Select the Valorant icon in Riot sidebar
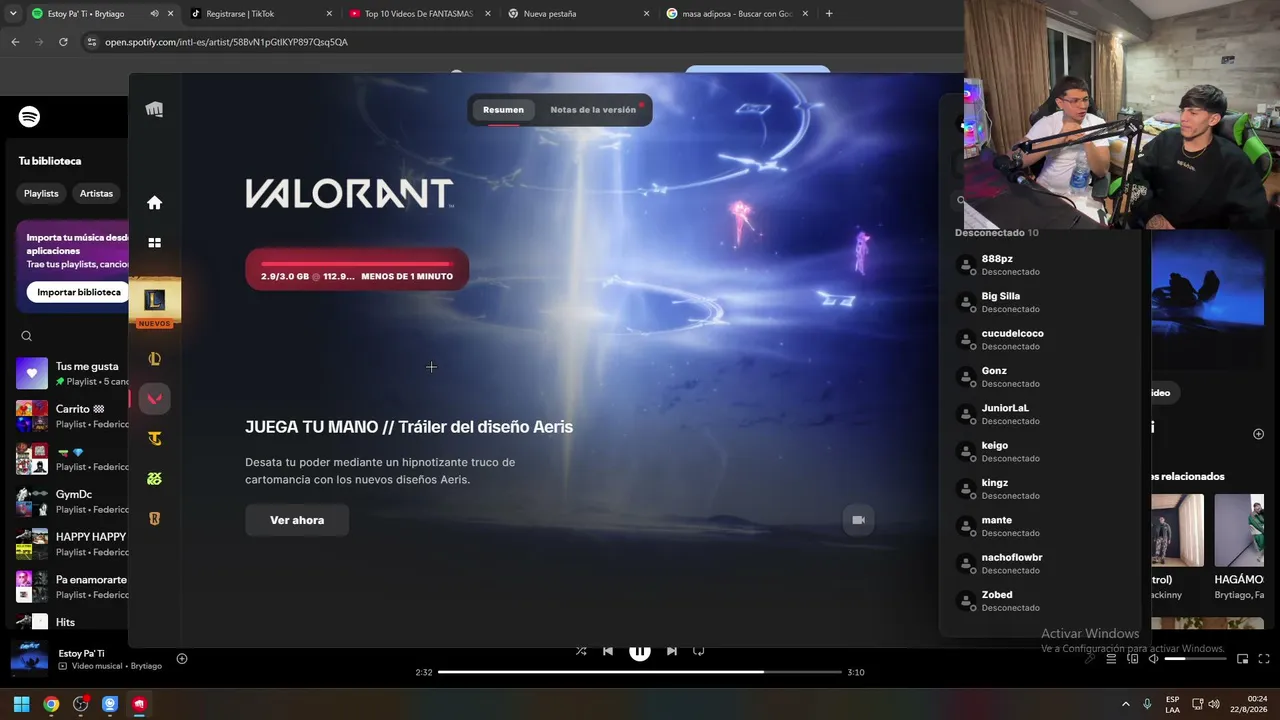The width and height of the screenshot is (1280, 720). click(154, 399)
